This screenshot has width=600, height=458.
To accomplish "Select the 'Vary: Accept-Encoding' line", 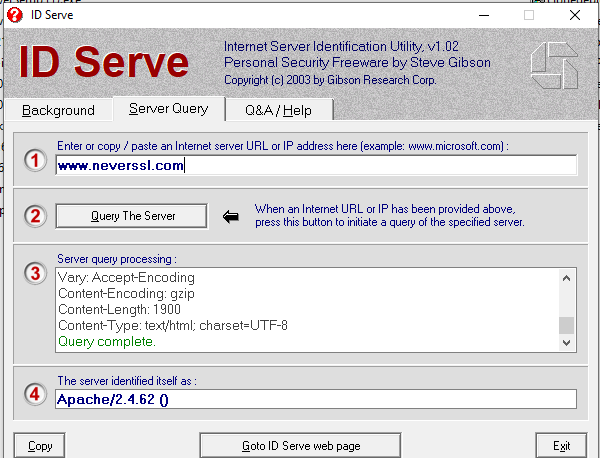I will [x=126, y=277].
